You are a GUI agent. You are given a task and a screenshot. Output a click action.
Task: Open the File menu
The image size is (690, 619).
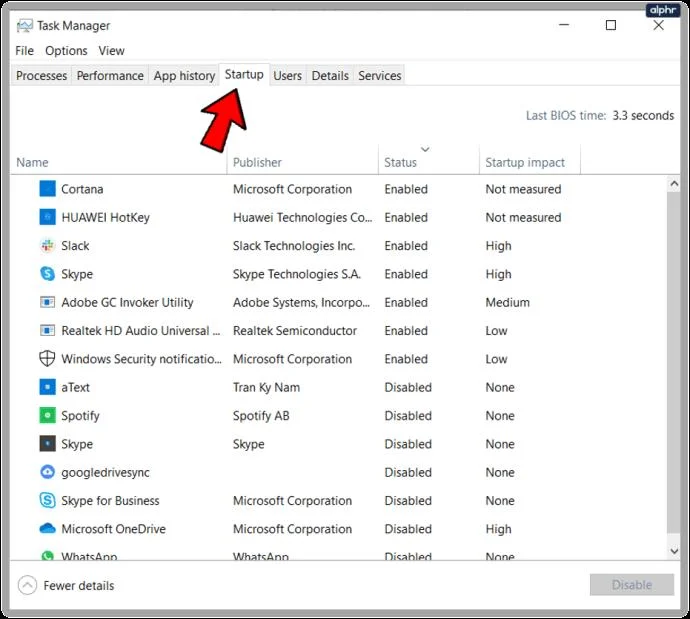click(x=24, y=51)
